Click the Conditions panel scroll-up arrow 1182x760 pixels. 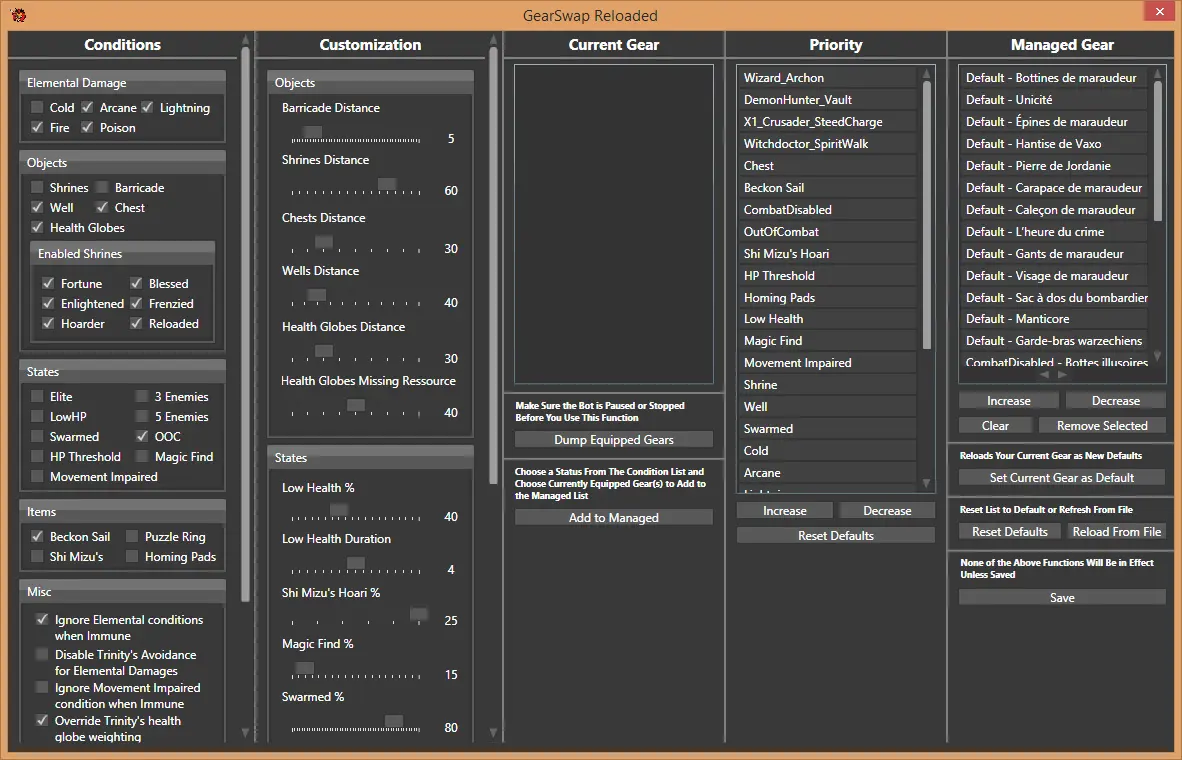coord(246,41)
